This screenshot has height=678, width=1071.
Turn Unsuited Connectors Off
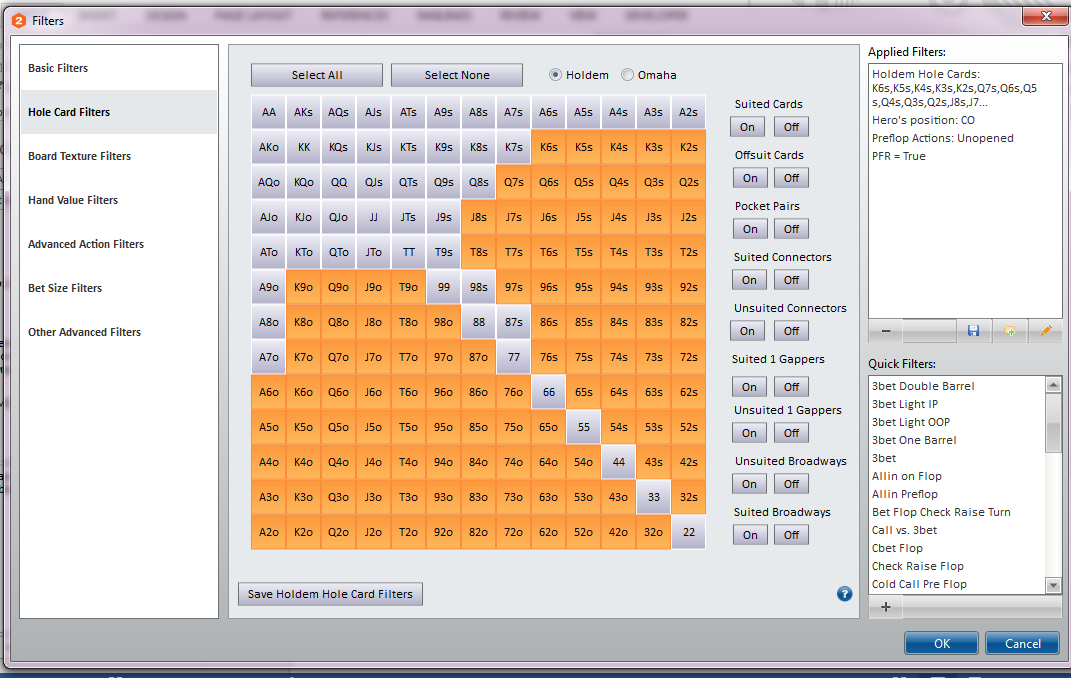click(x=791, y=331)
